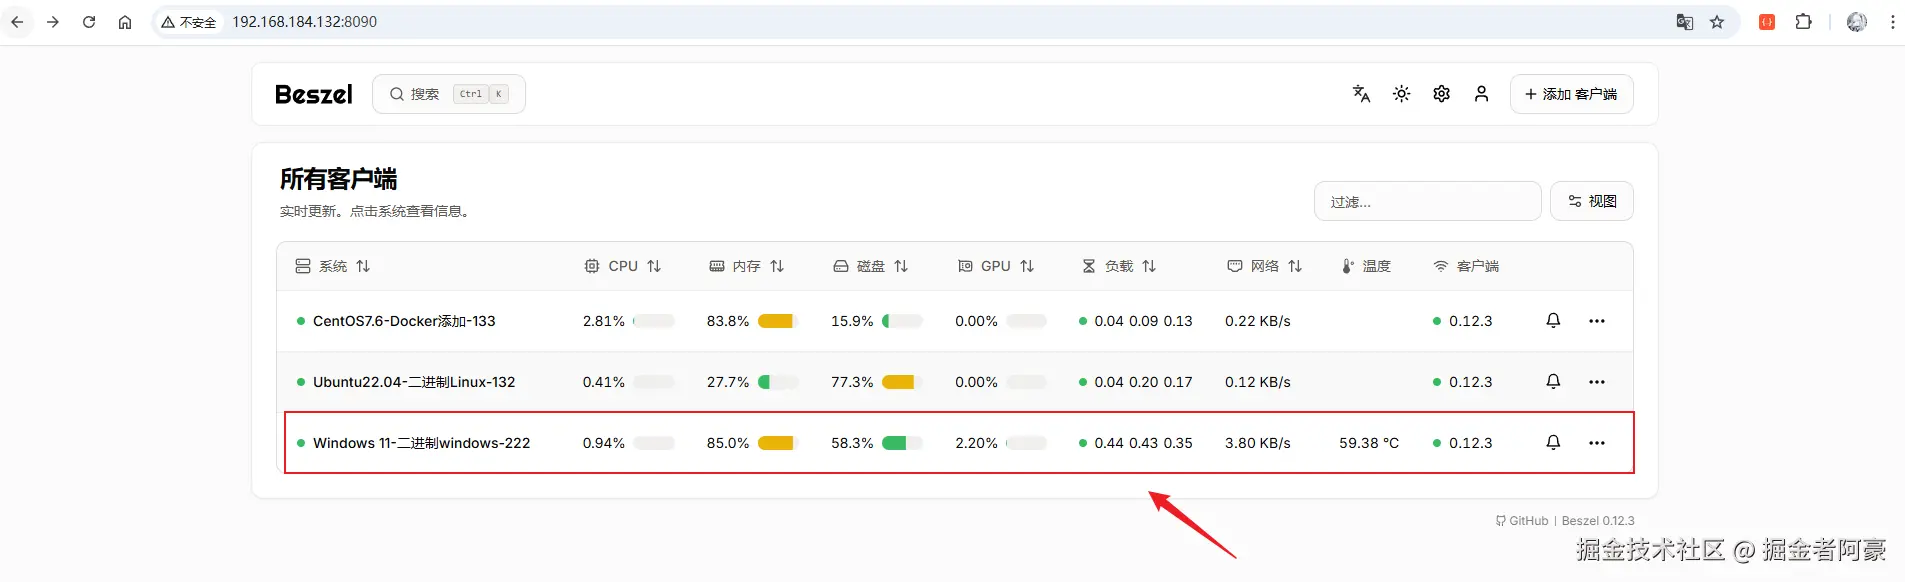
Task: Click the 不安全 security indicator
Action: [189, 22]
